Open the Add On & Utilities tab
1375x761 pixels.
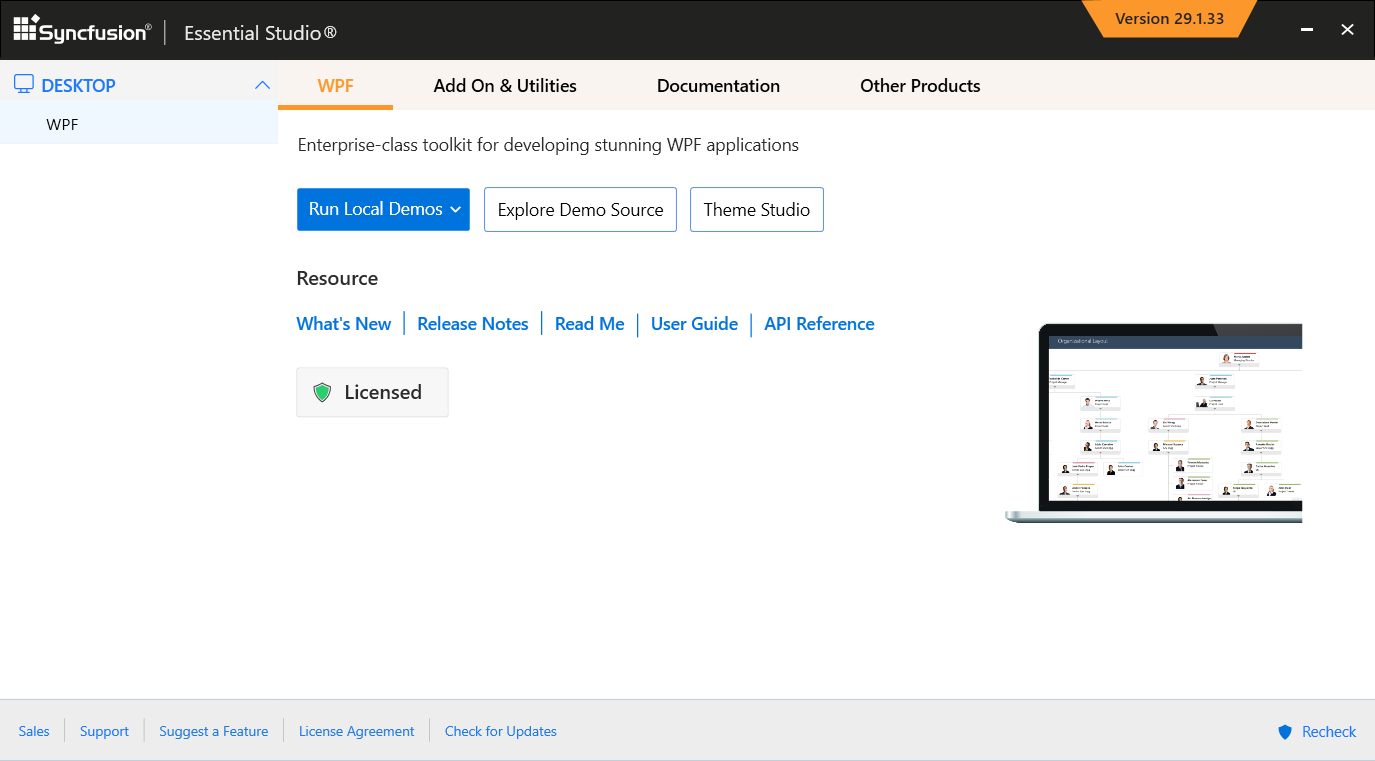click(505, 86)
